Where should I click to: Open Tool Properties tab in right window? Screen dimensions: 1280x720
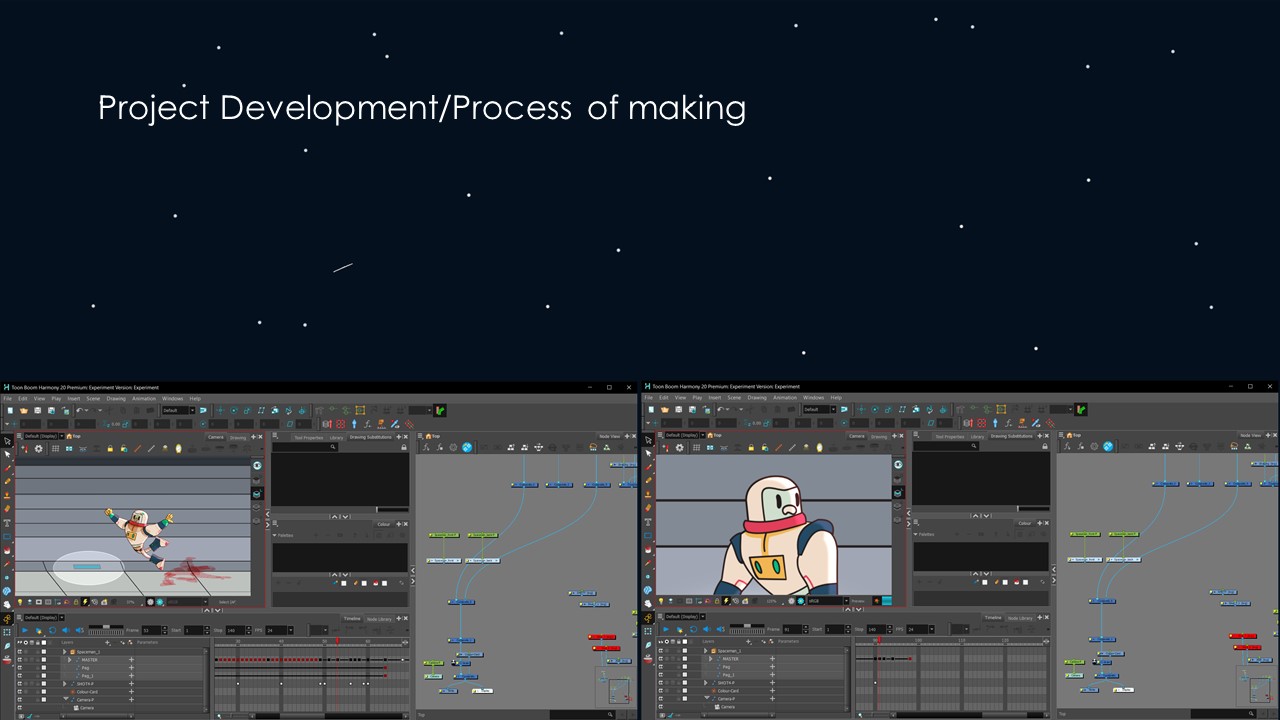[949, 437]
